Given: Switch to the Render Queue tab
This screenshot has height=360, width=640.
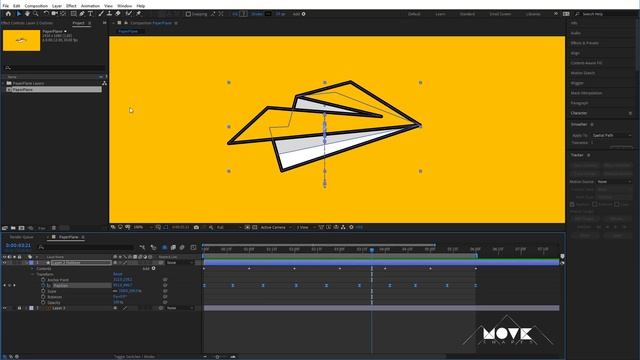Looking at the screenshot, I should pyautogui.click(x=22, y=237).
